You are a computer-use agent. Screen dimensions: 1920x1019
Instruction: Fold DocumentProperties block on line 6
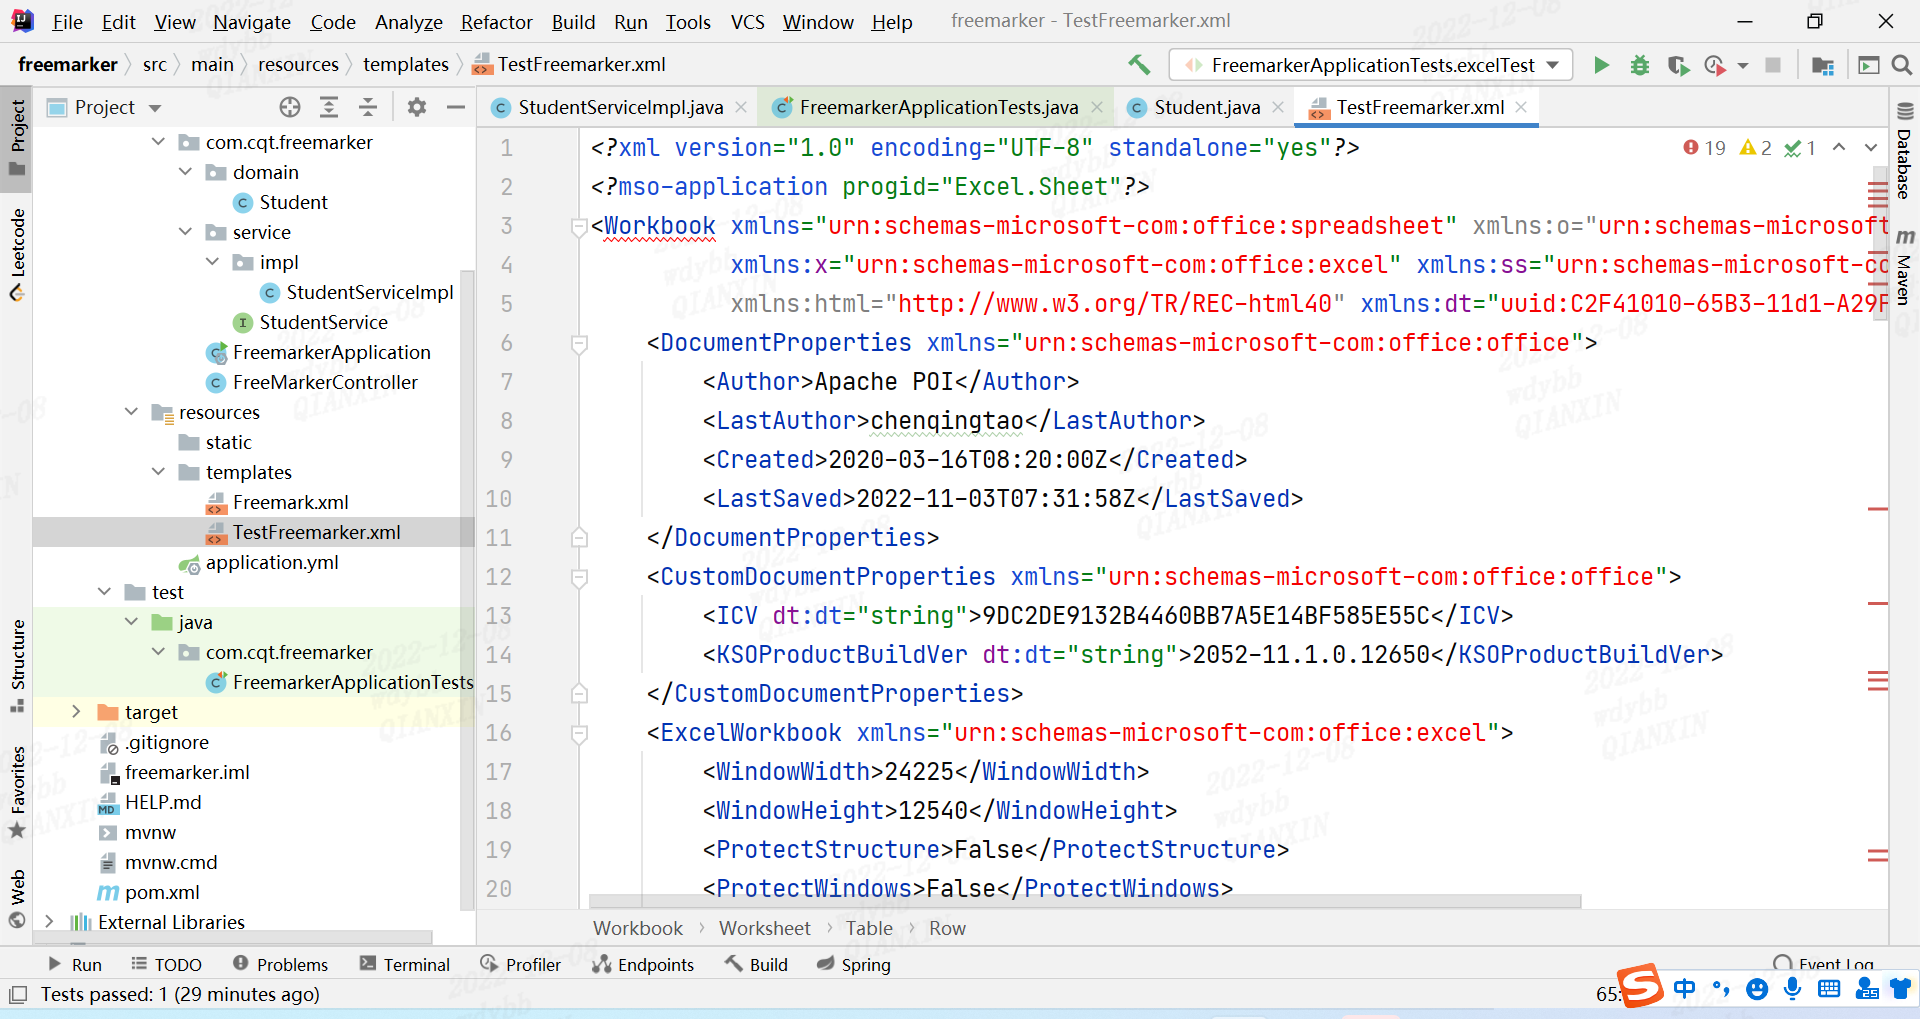578,344
